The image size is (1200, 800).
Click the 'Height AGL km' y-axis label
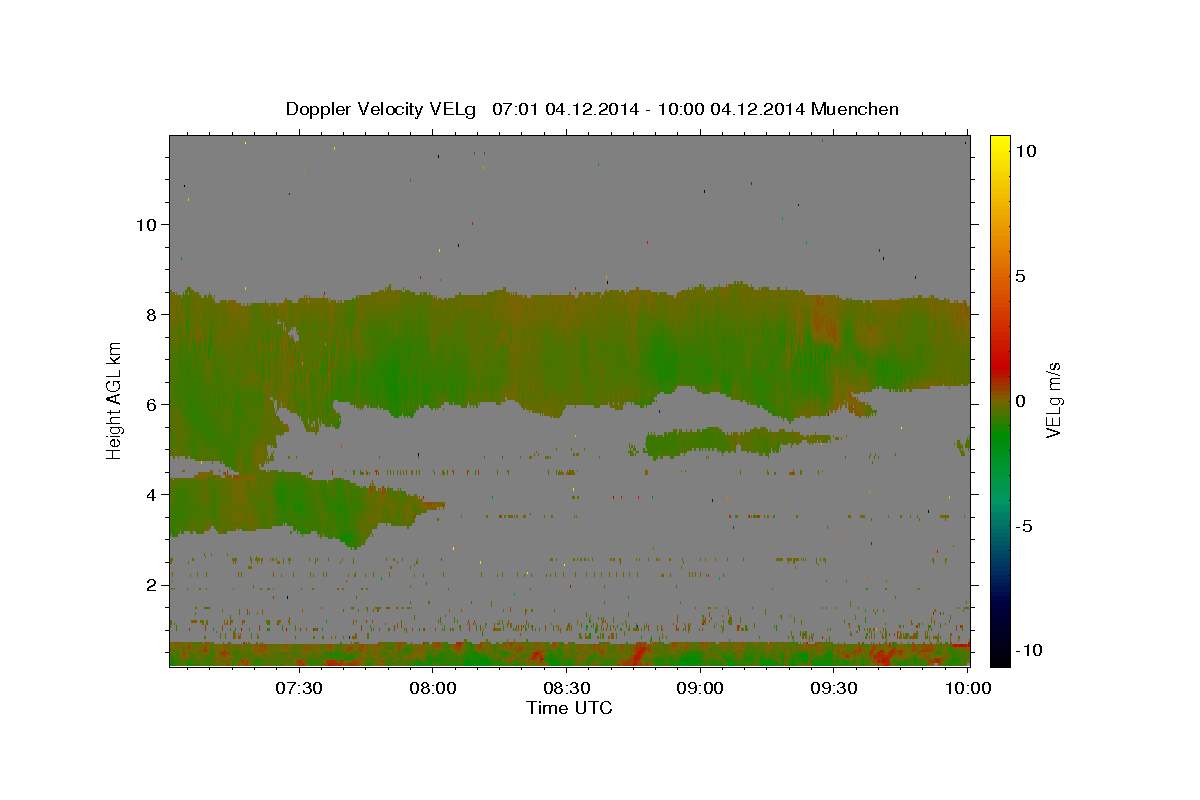[x=115, y=400]
